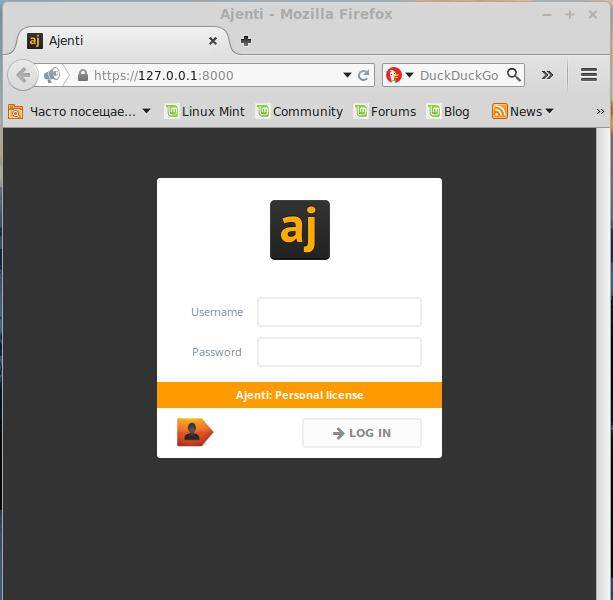This screenshot has height=600, width=613.
Task: Open the Linux Mint bookmark
Action: tap(205, 111)
